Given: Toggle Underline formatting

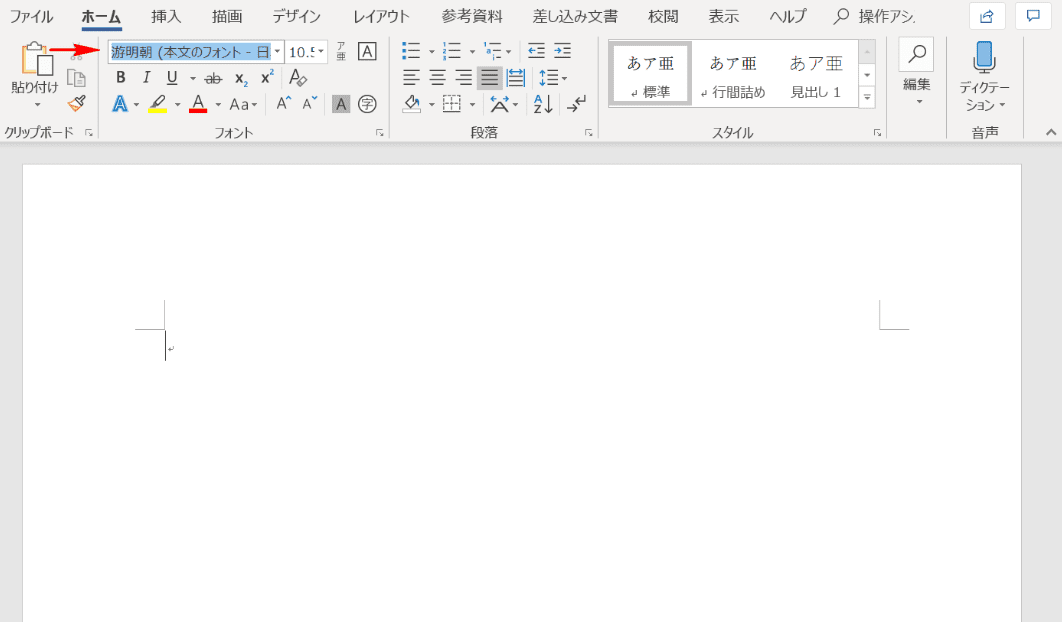Looking at the screenshot, I should [172, 78].
